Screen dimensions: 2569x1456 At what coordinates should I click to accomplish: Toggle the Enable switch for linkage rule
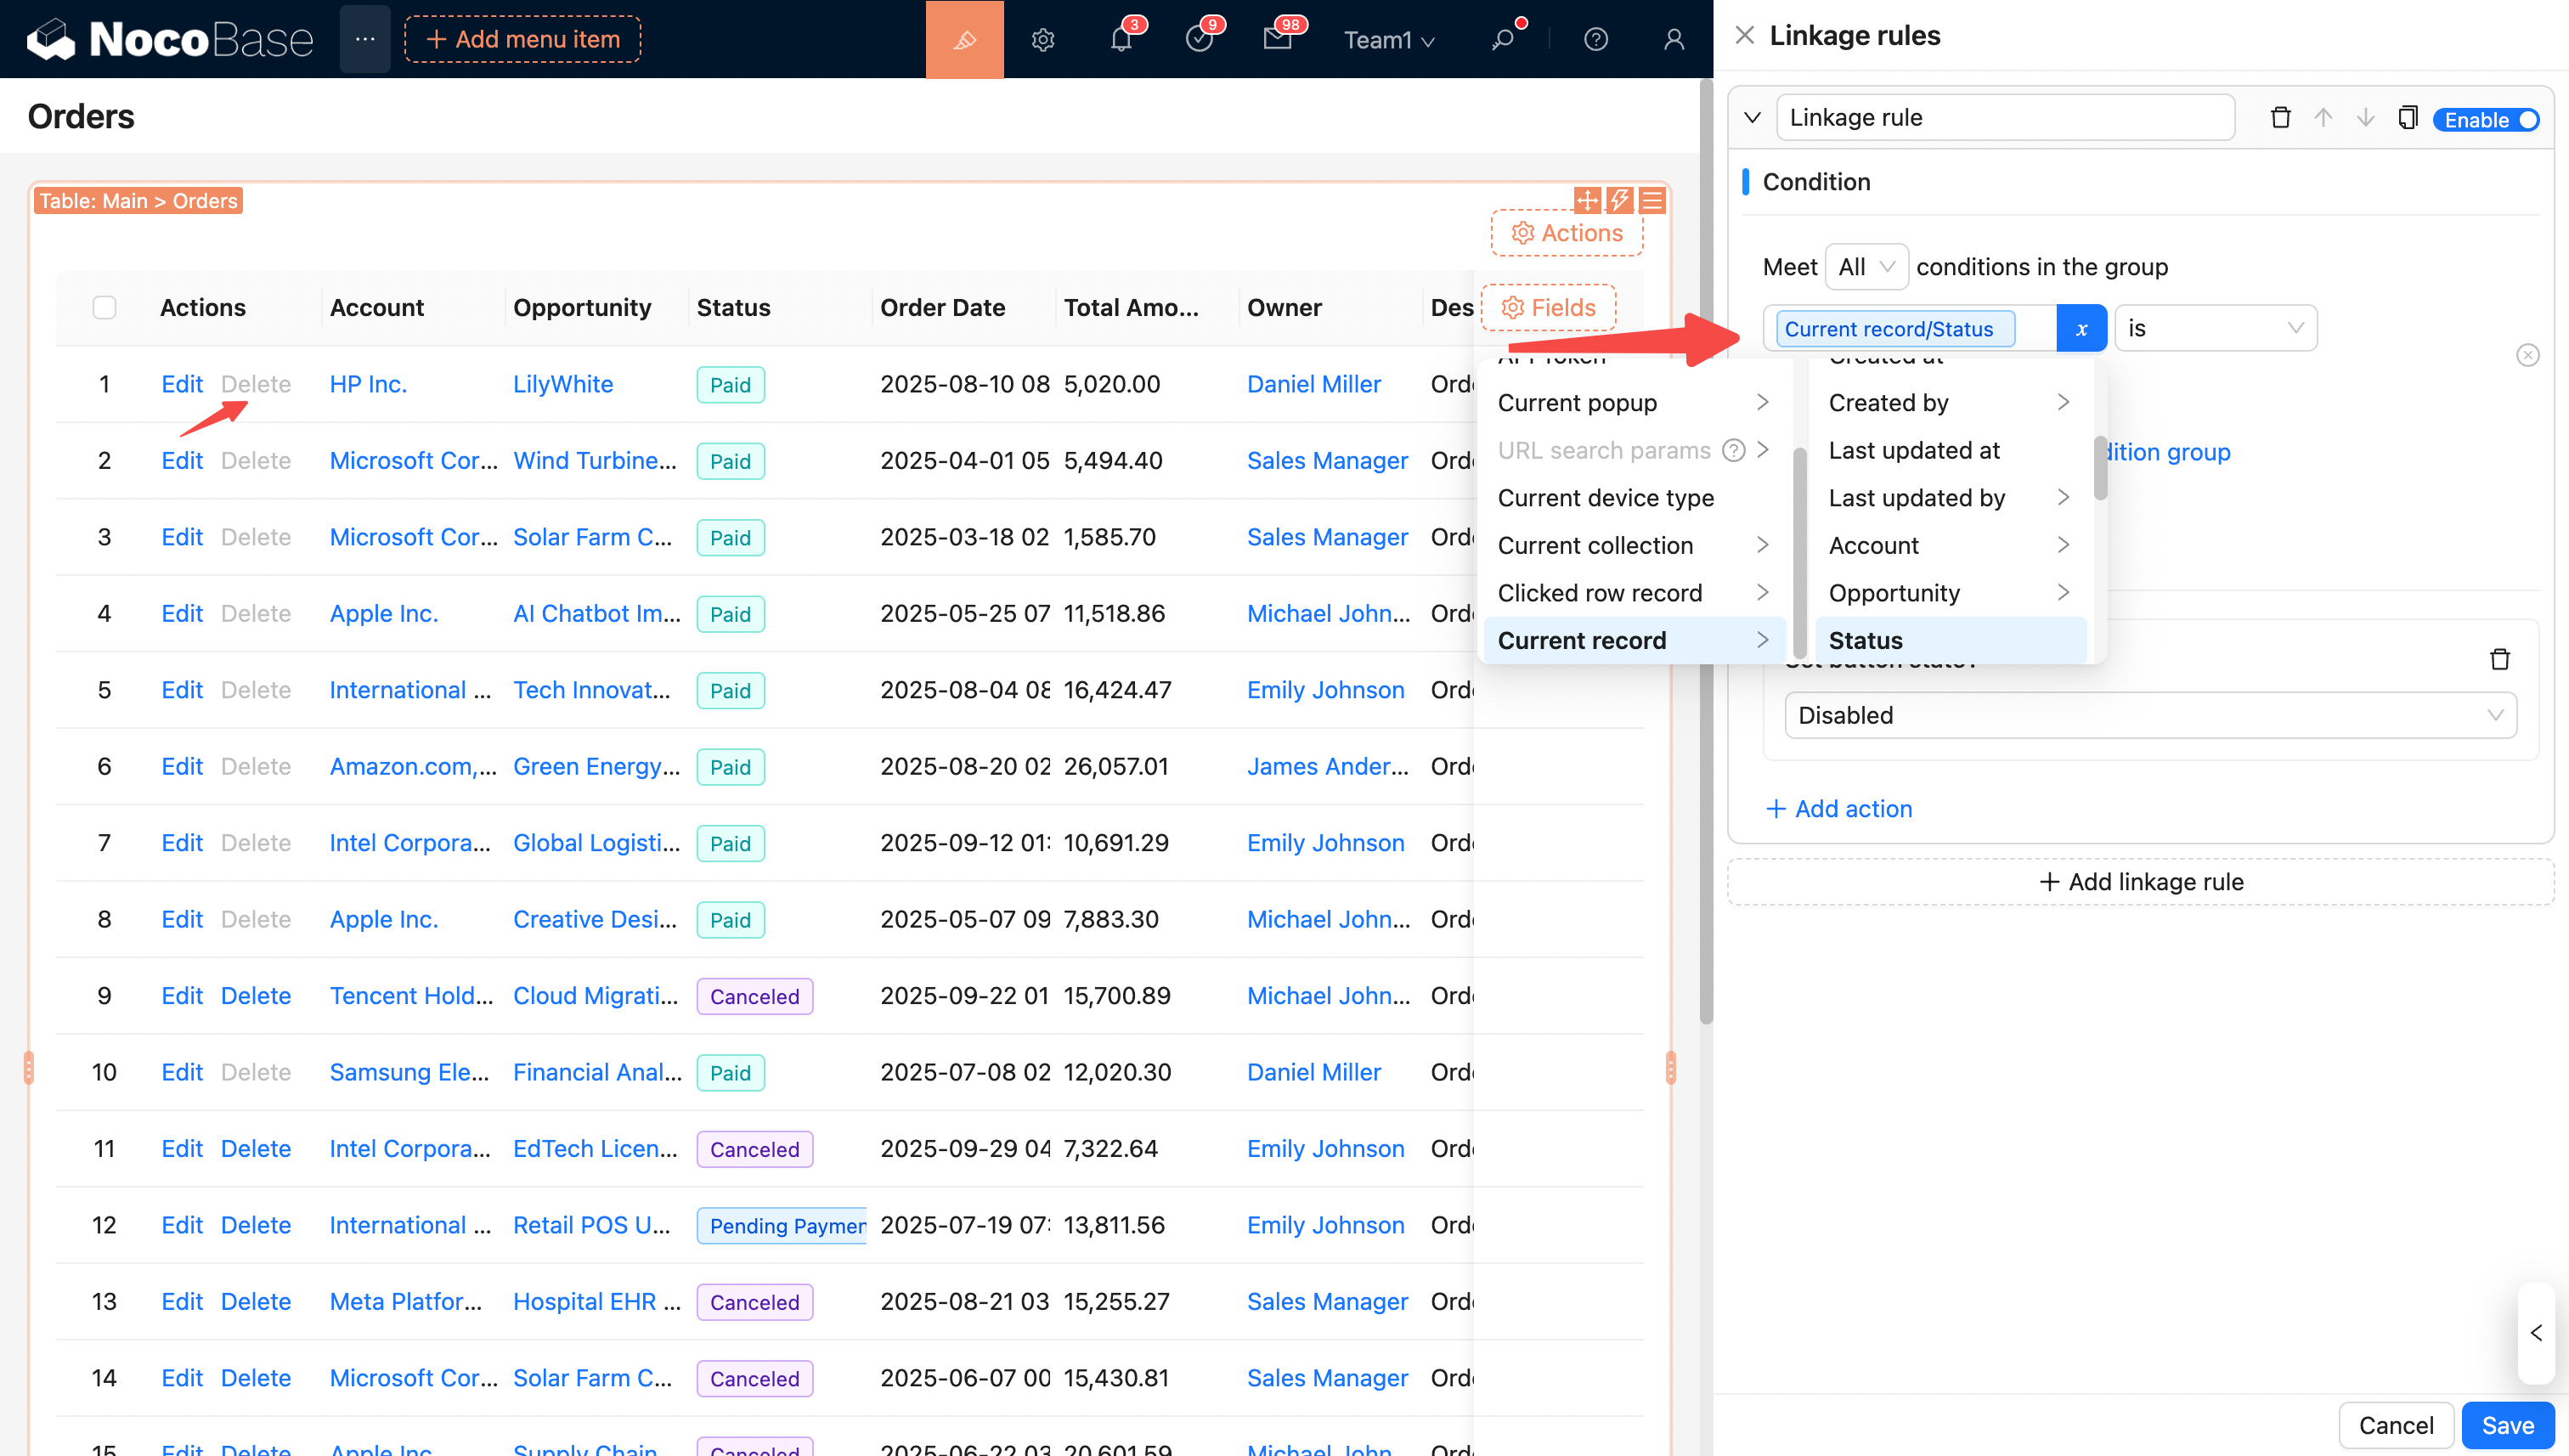[x=2486, y=120]
